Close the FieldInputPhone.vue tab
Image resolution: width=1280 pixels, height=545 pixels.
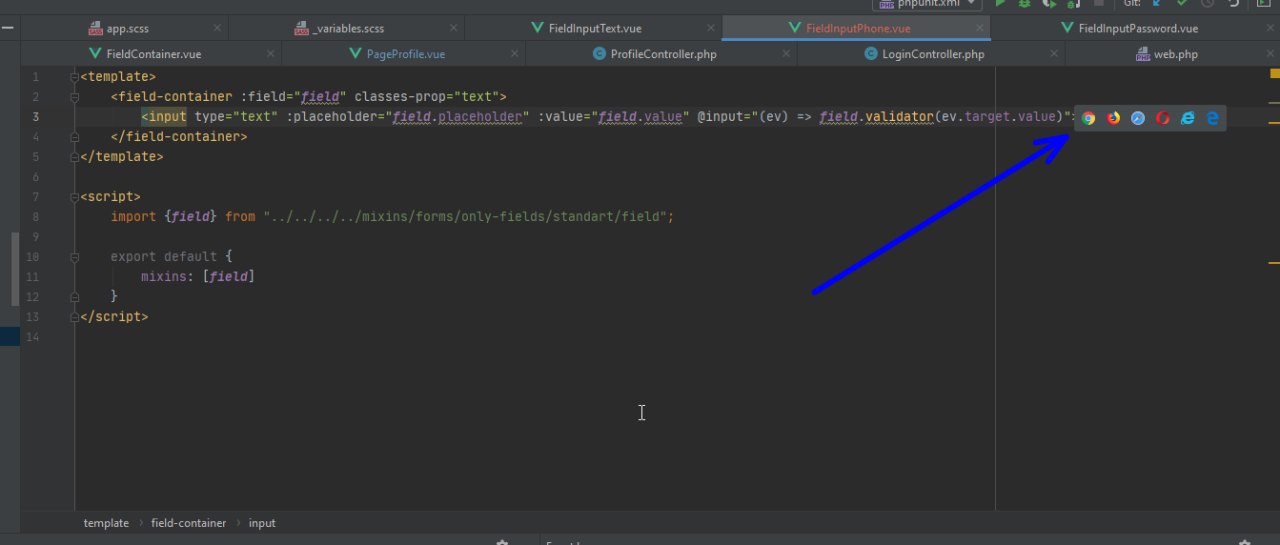pyautogui.click(x=980, y=28)
